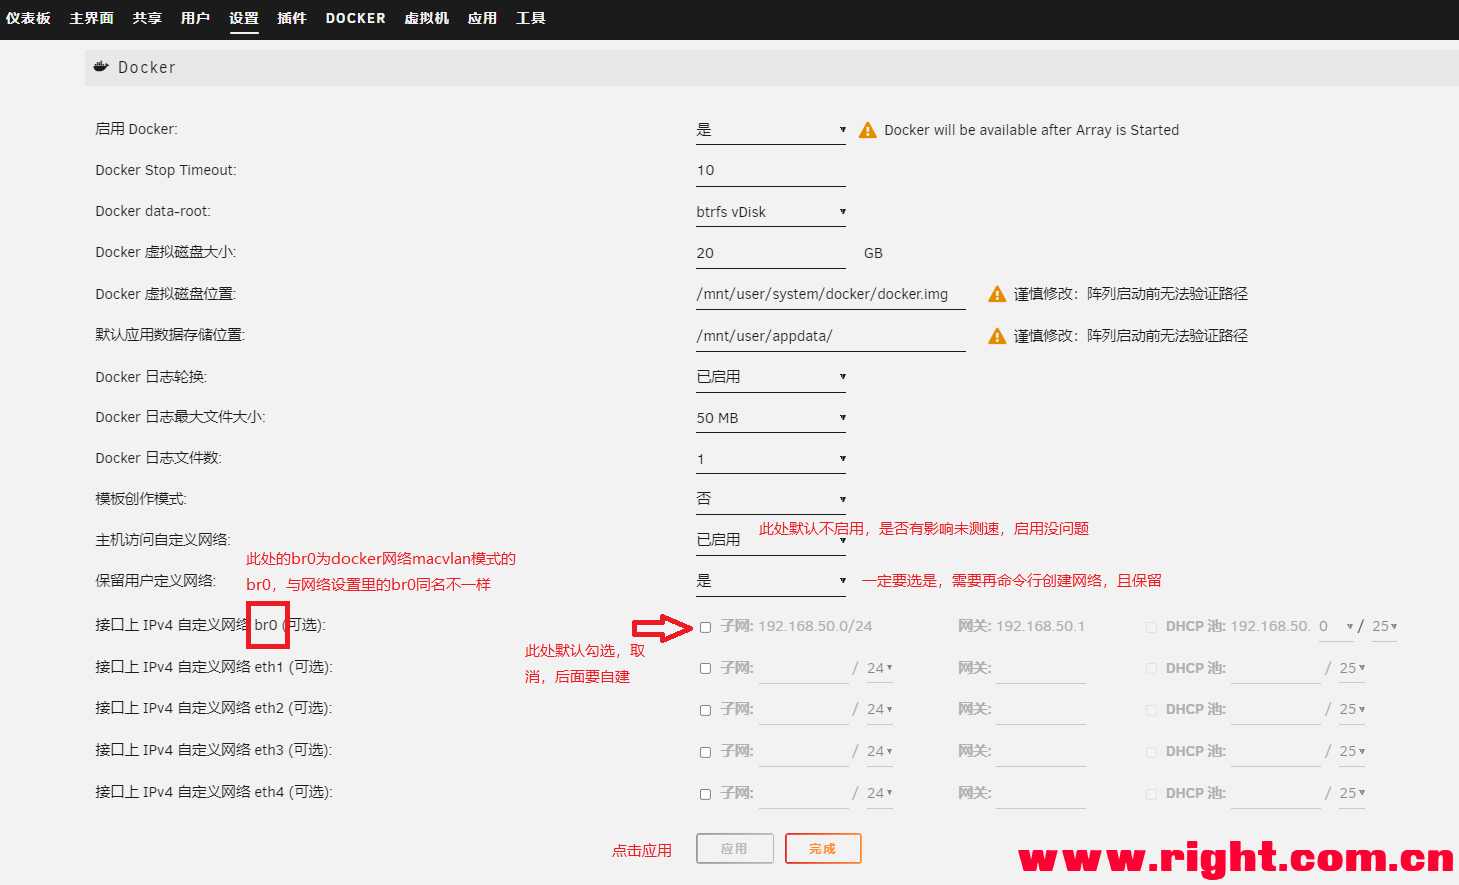The height and width of the screenshot is (885, 1459).
Task: Open the 应用 top menu item
Action: click(x=482, y=18)
